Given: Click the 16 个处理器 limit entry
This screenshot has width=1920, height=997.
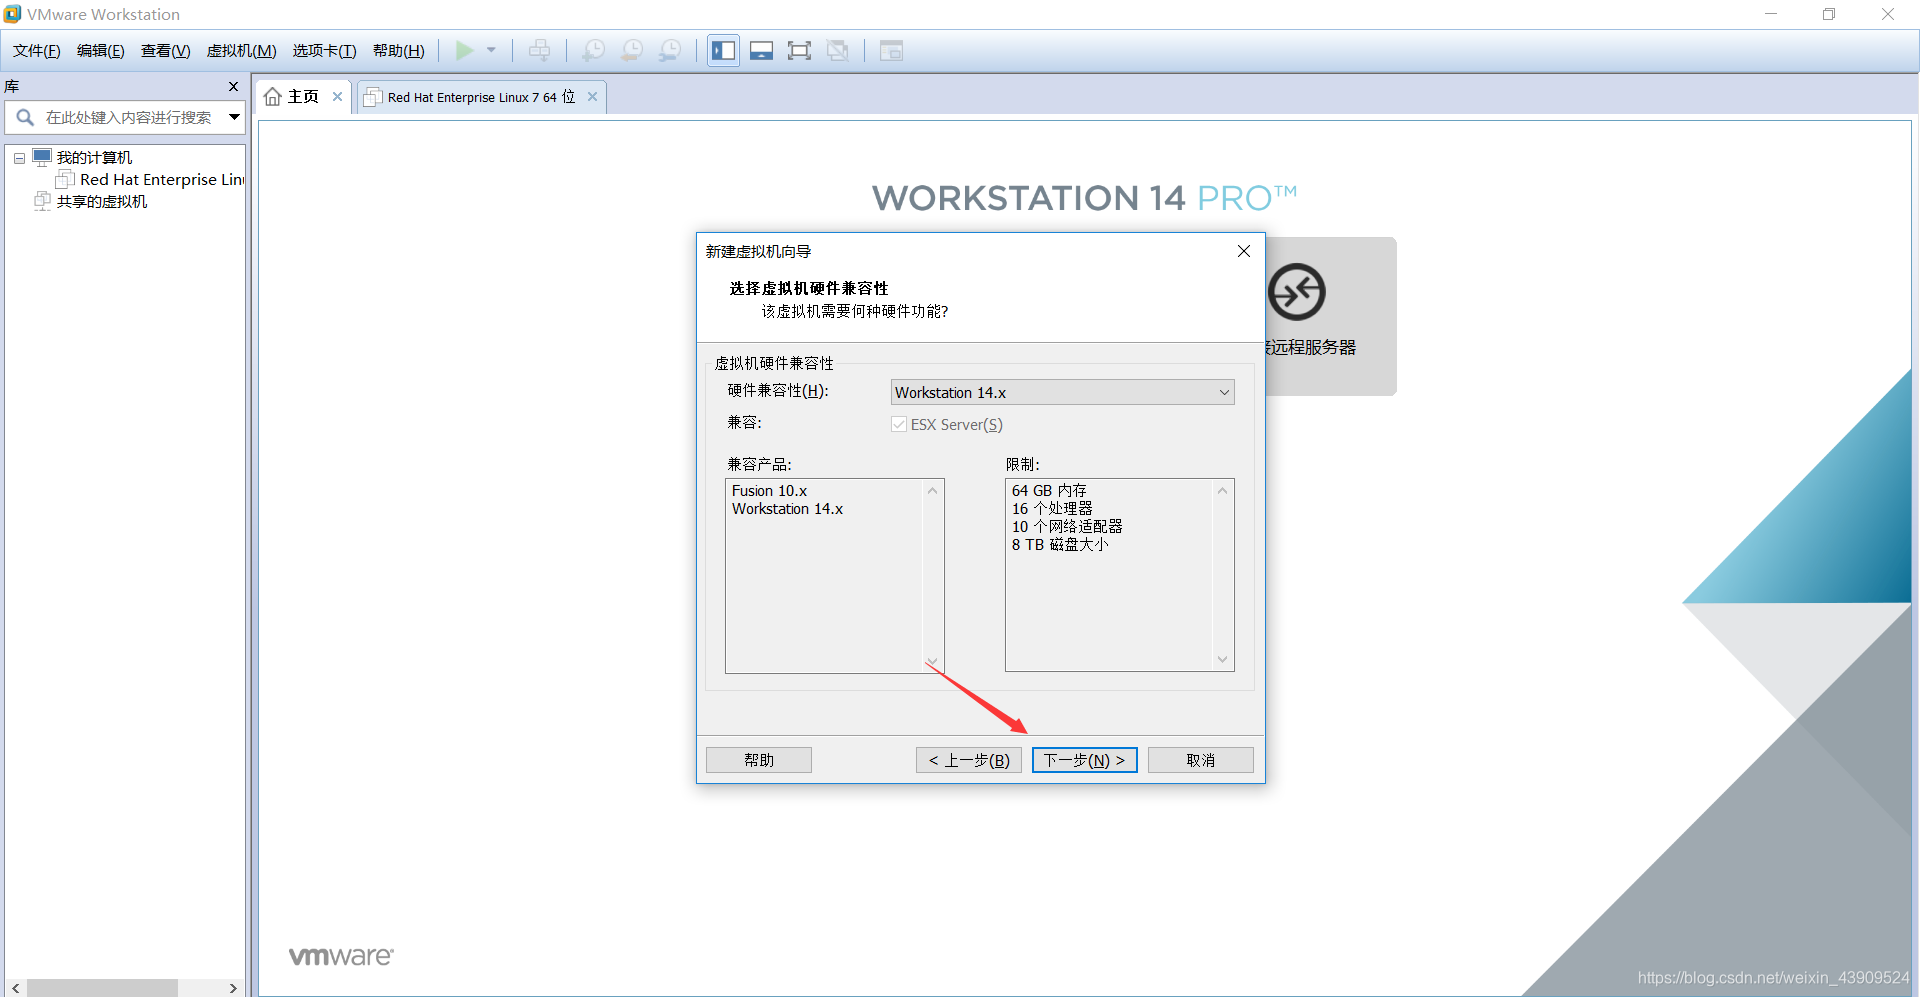Looking at the screenshot, I should click(x=1052, y=509).
